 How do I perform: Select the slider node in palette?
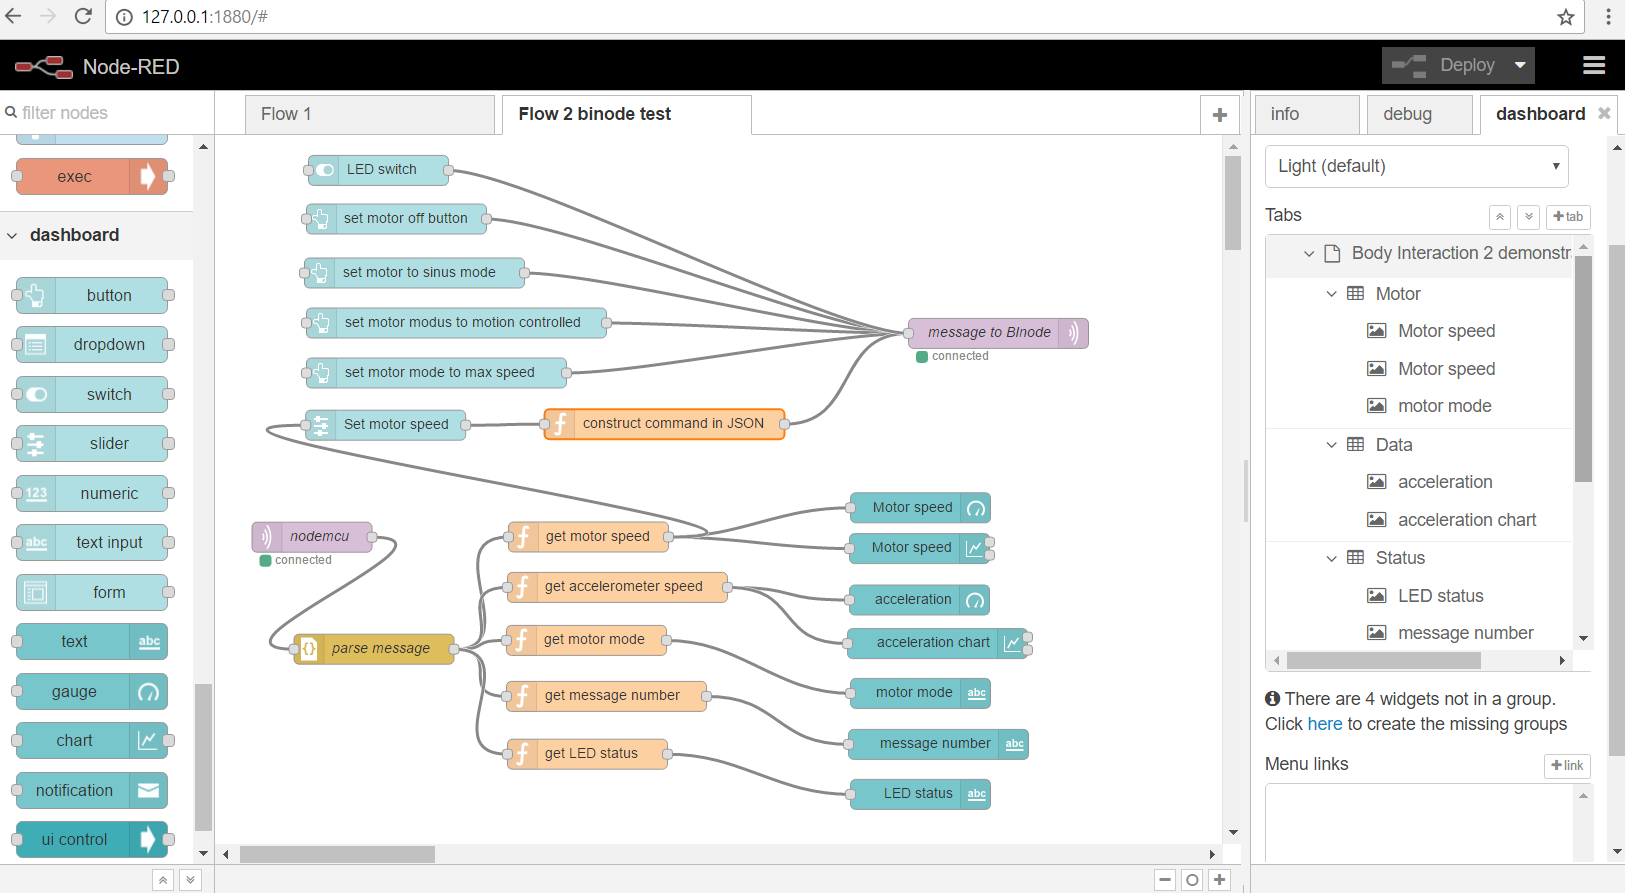tap(93, 443)
